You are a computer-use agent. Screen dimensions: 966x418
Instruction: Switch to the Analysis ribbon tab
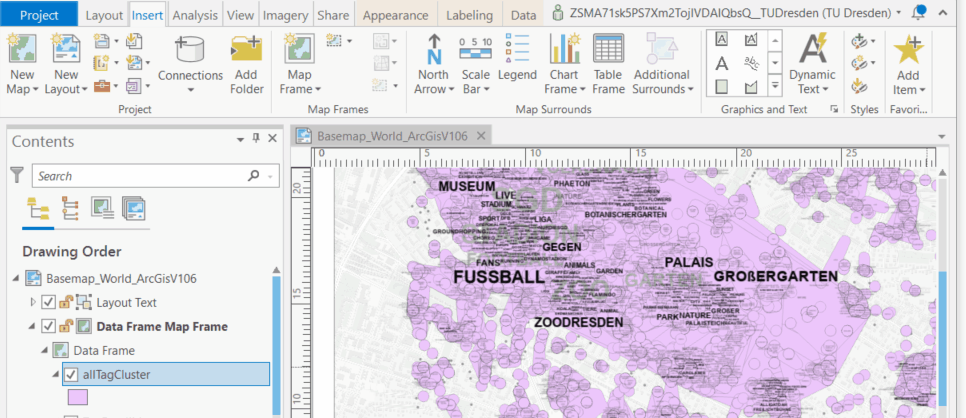[x=195, y=15]
